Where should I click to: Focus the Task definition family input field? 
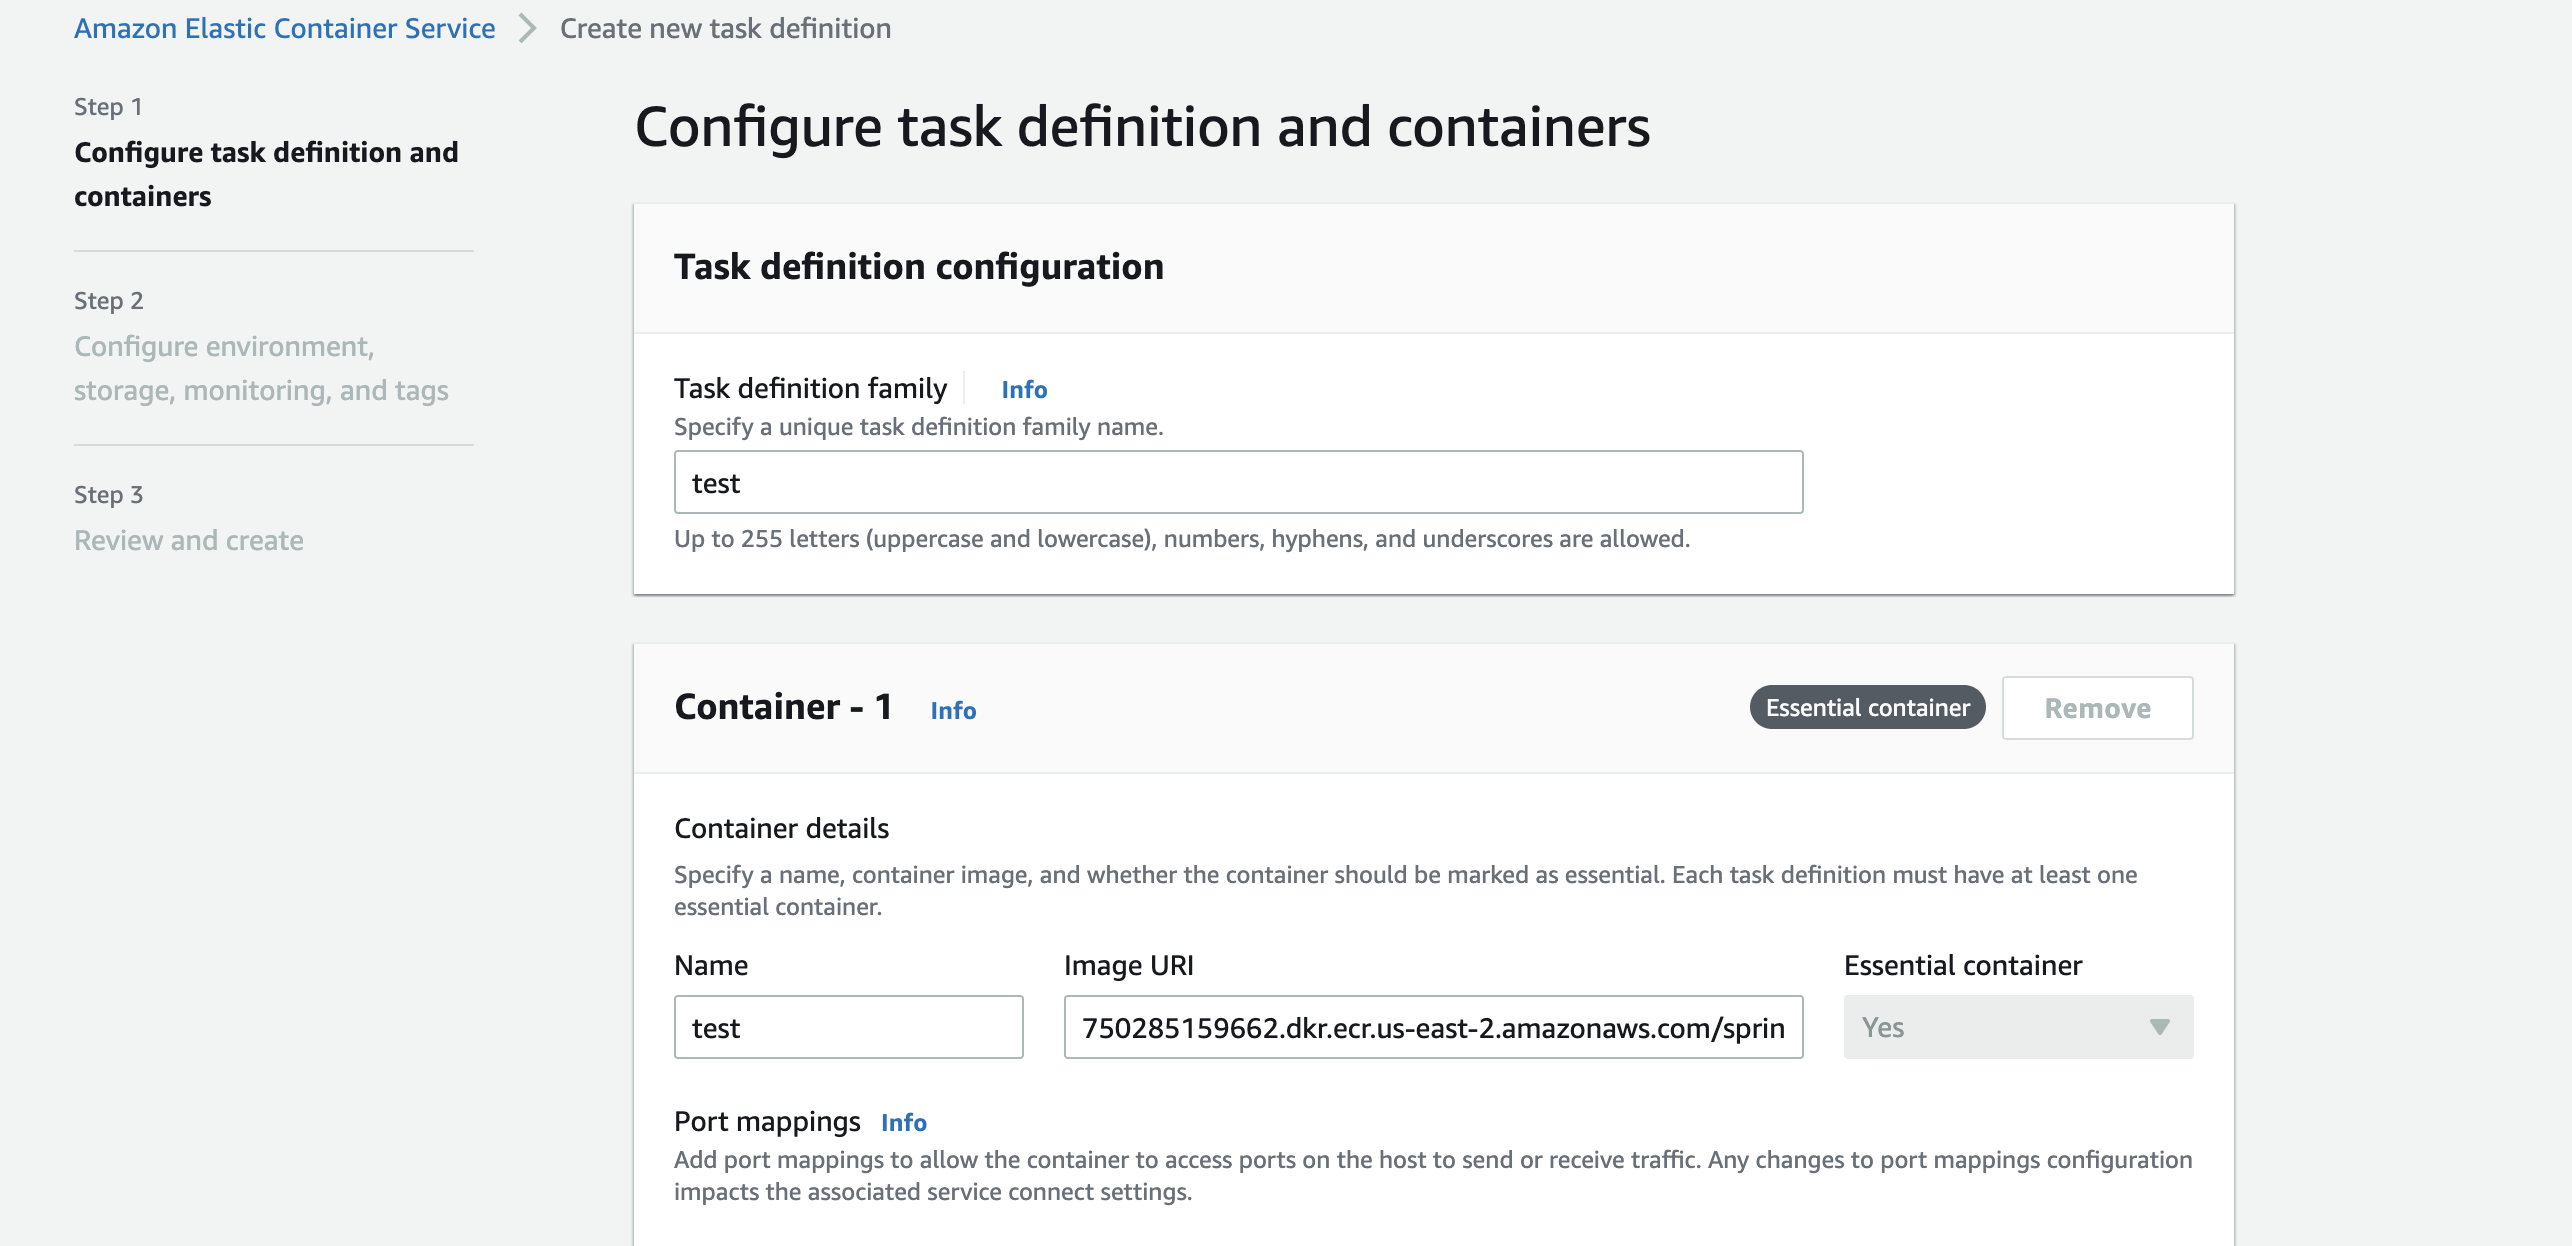coord(1237,482)
